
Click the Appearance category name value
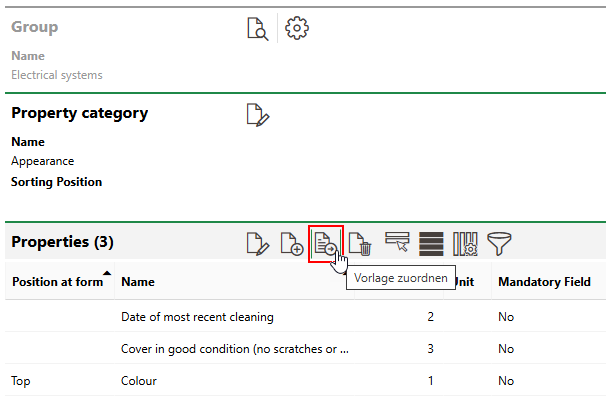(x=42, y=160)
